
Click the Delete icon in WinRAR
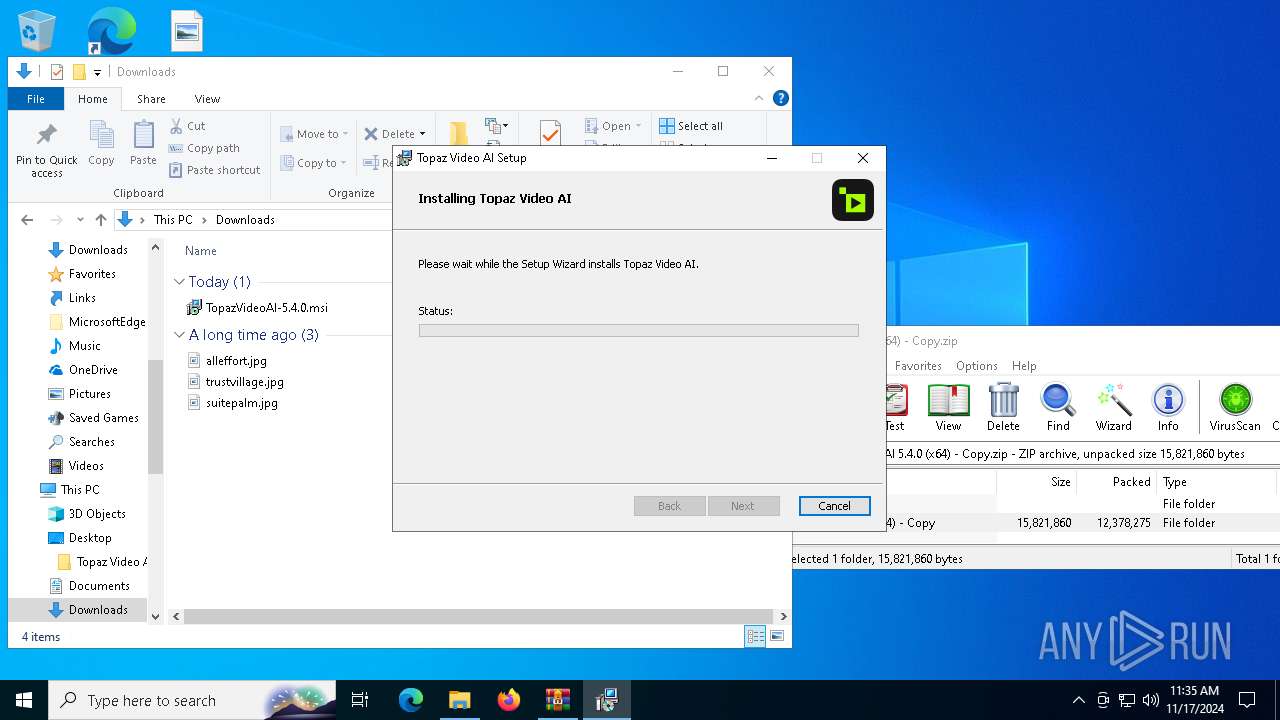pos(1003,408)
